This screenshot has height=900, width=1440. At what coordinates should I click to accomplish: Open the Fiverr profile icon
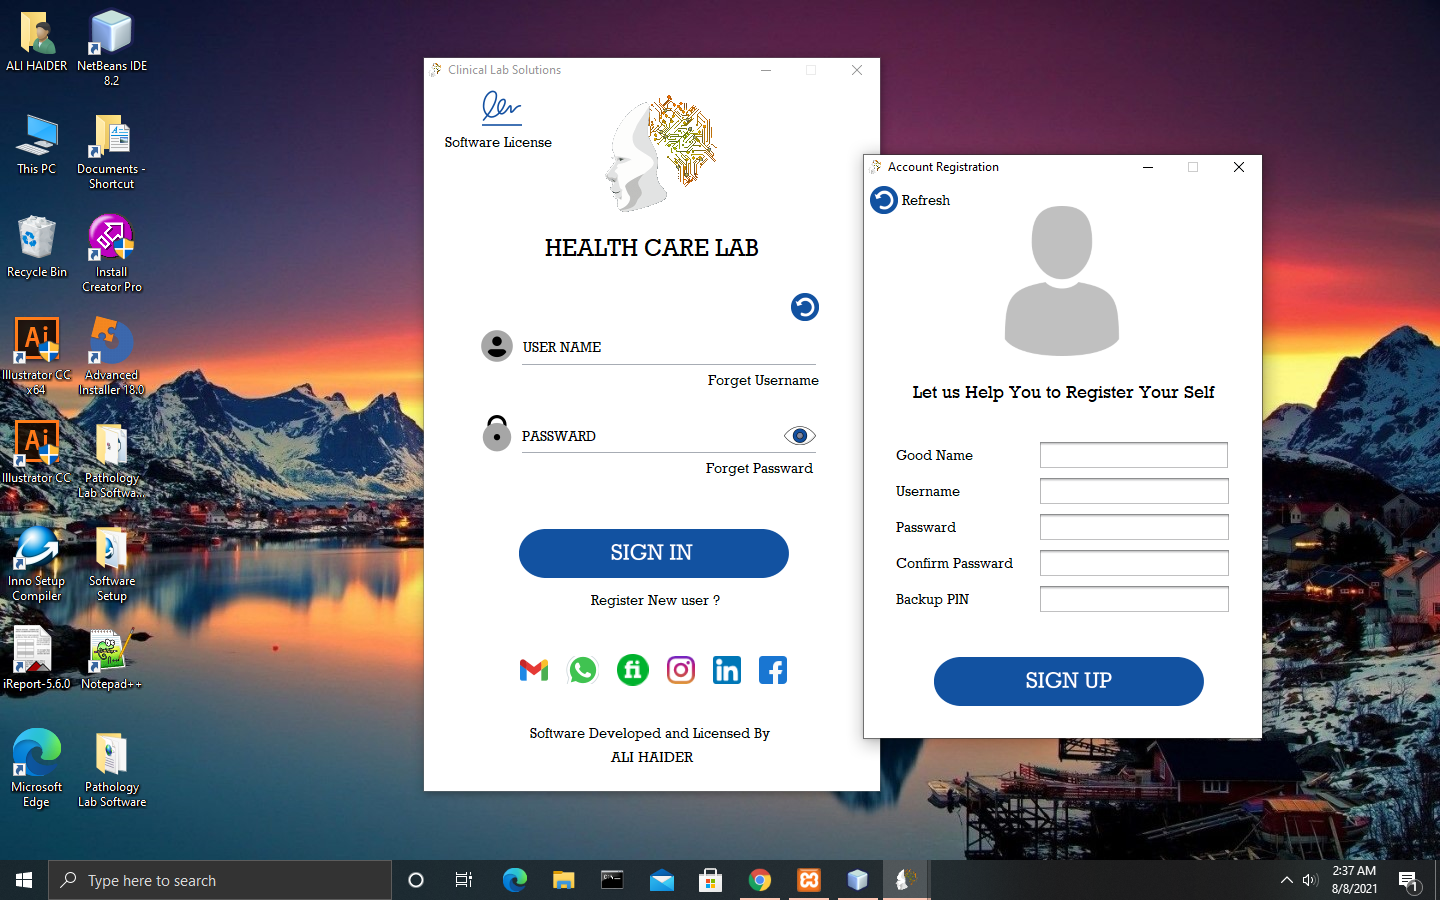[632, 670]
